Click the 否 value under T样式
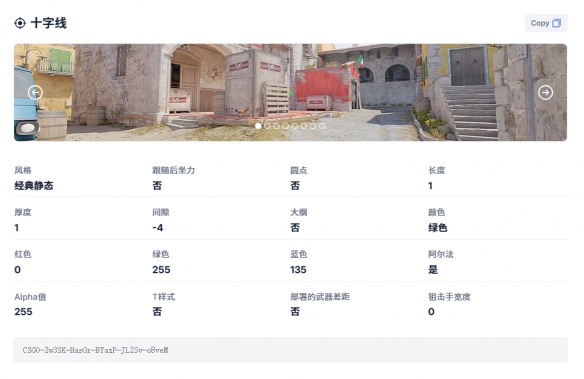 pyautogui.click(x=157, y=312)
